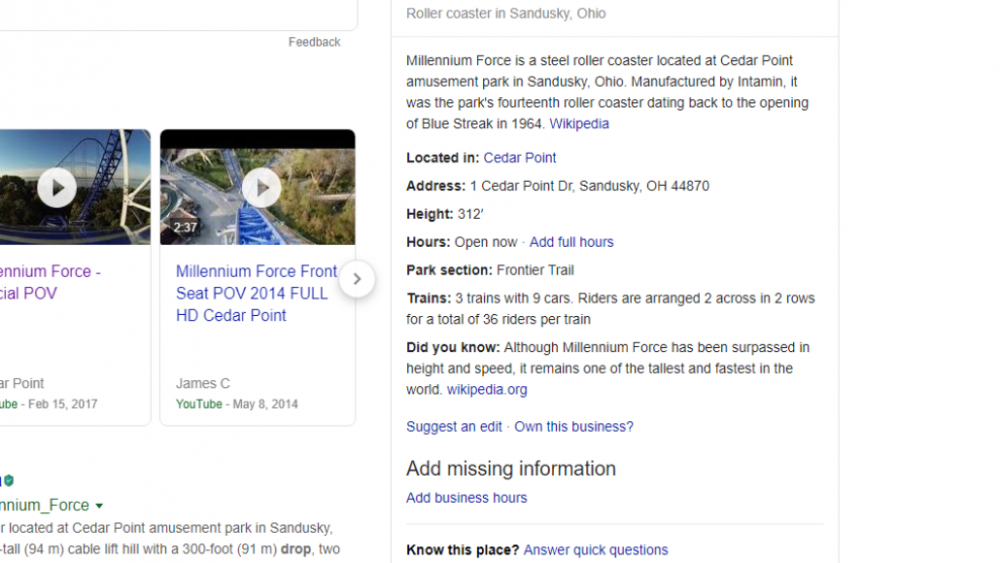Play the first Millennium Force POV video
1000x563 pixels.
pyautogui.click(x=57, y=188)
